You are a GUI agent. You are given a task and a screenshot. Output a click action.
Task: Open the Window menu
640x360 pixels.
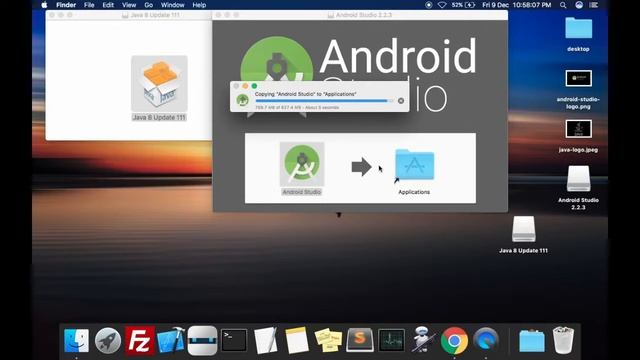(172, 5)
